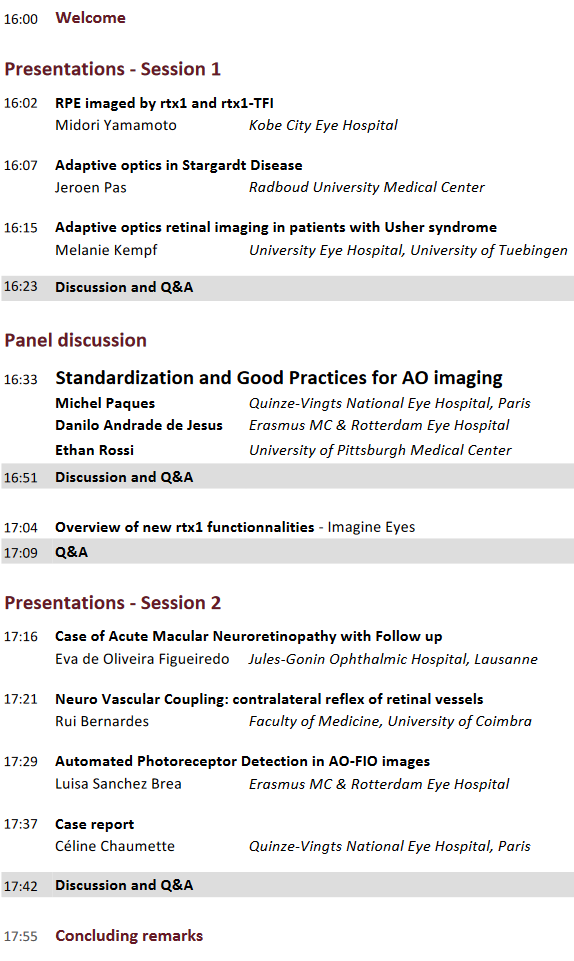Screen dimensions: 574x961
Task: Select the 16:23 Discussion and Q&A row
Action: [x=287, y=287]
